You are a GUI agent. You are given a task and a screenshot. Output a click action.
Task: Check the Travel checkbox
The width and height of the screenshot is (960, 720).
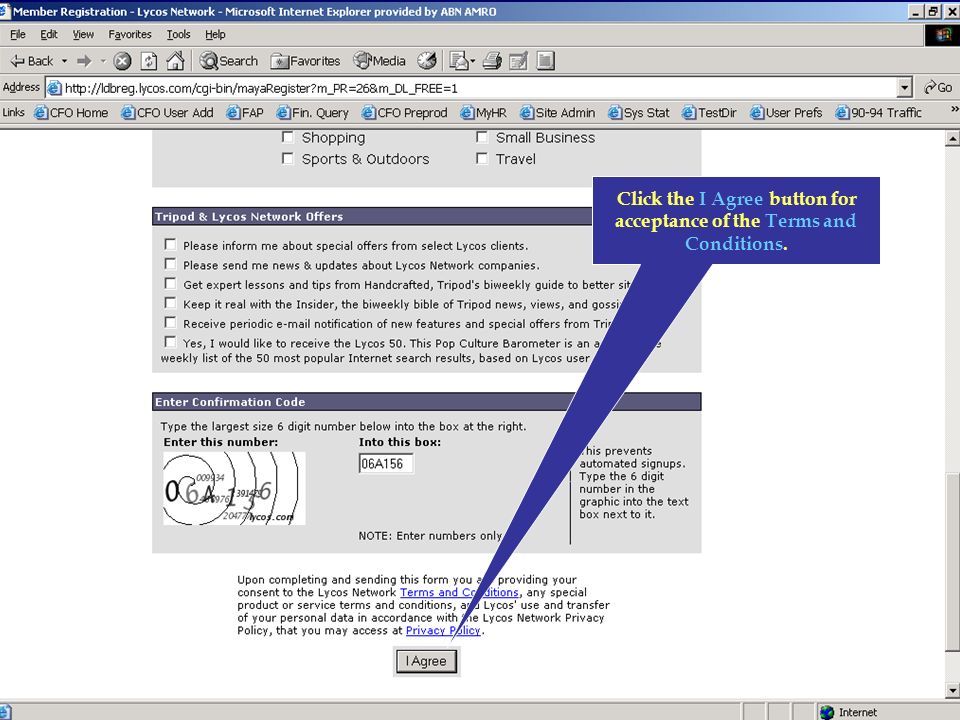[x=482, y=159]
